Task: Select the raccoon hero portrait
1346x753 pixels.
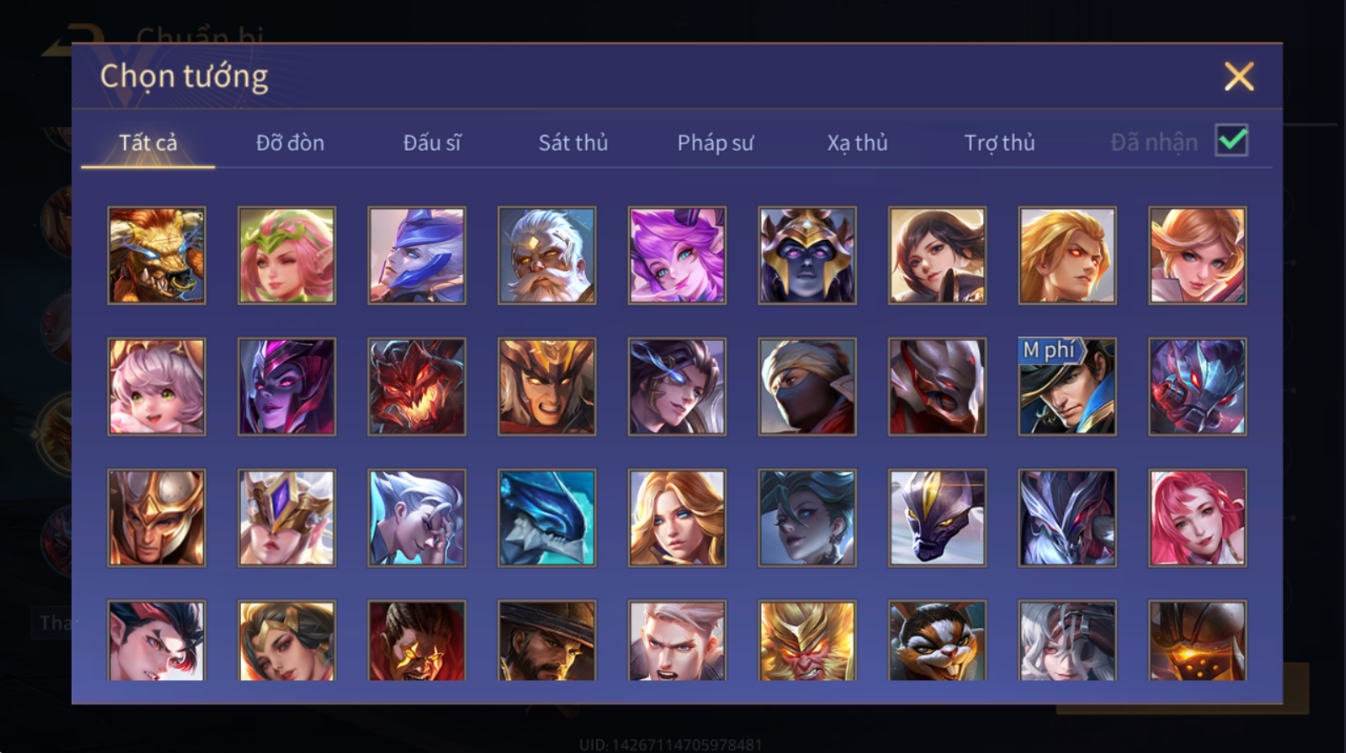Action: tap(937, 641)
